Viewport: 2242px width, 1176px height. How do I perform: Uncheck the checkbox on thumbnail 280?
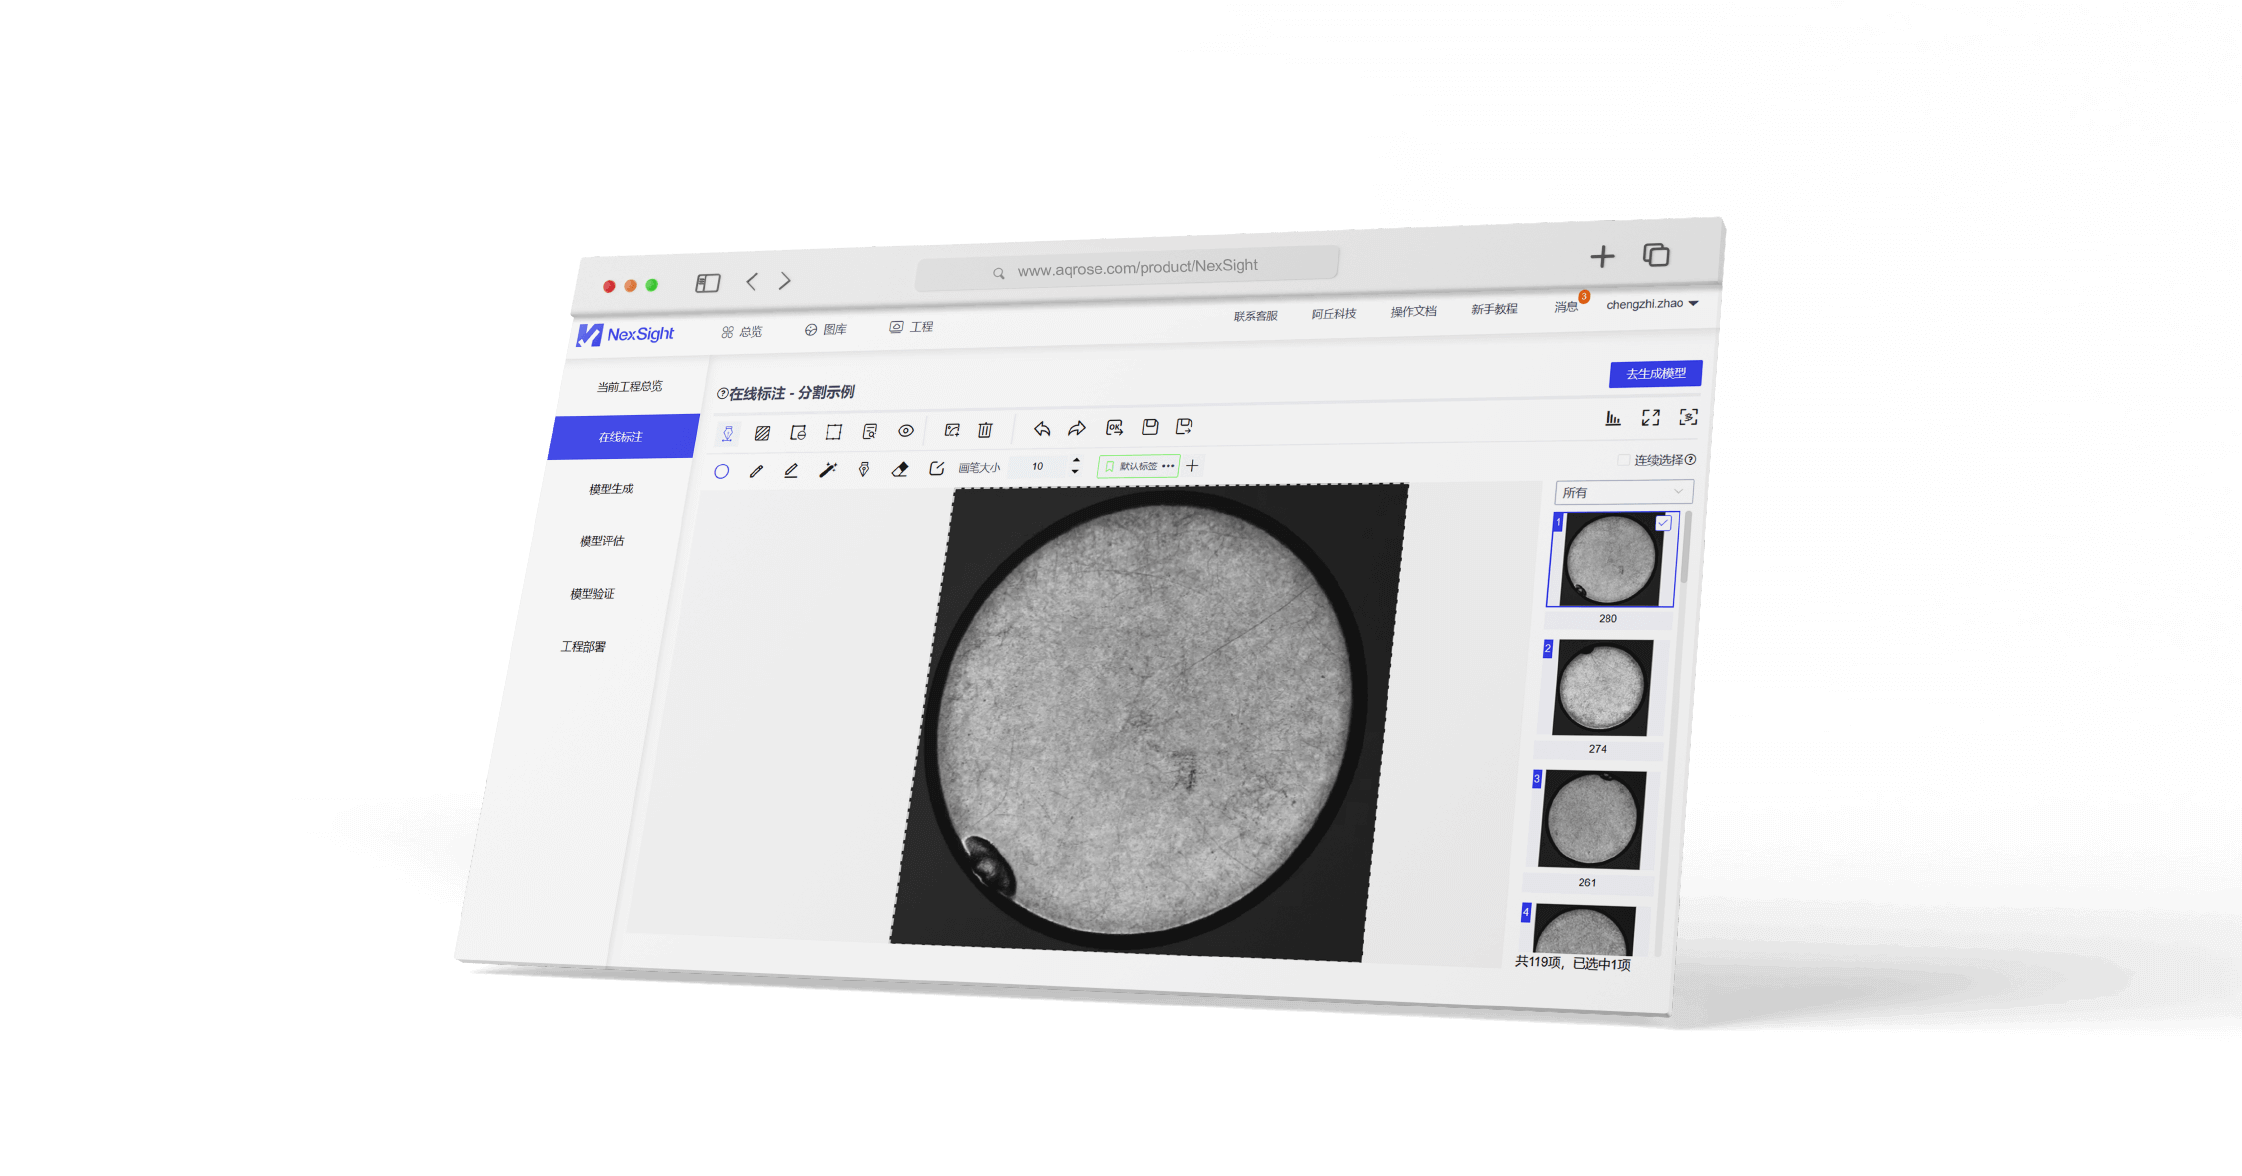(1663, 523)
